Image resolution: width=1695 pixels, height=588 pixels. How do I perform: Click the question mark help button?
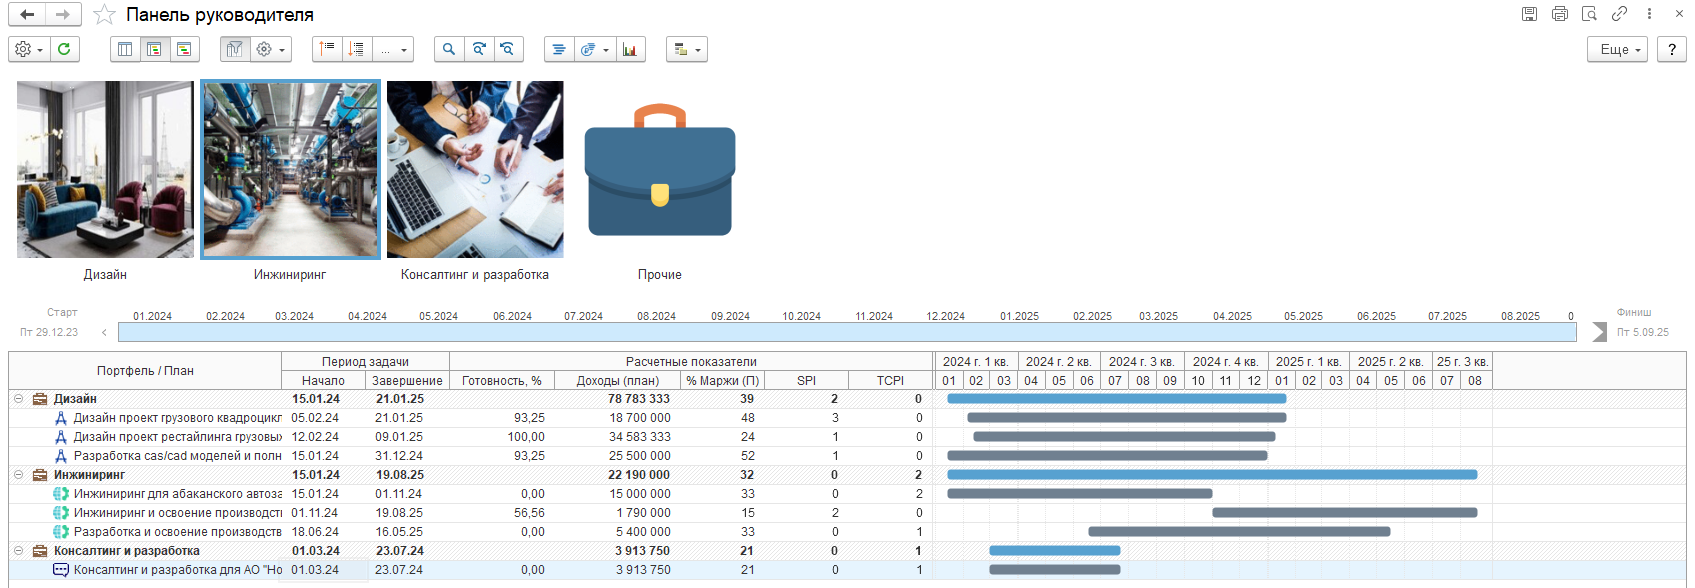(x=1671, y=49)
